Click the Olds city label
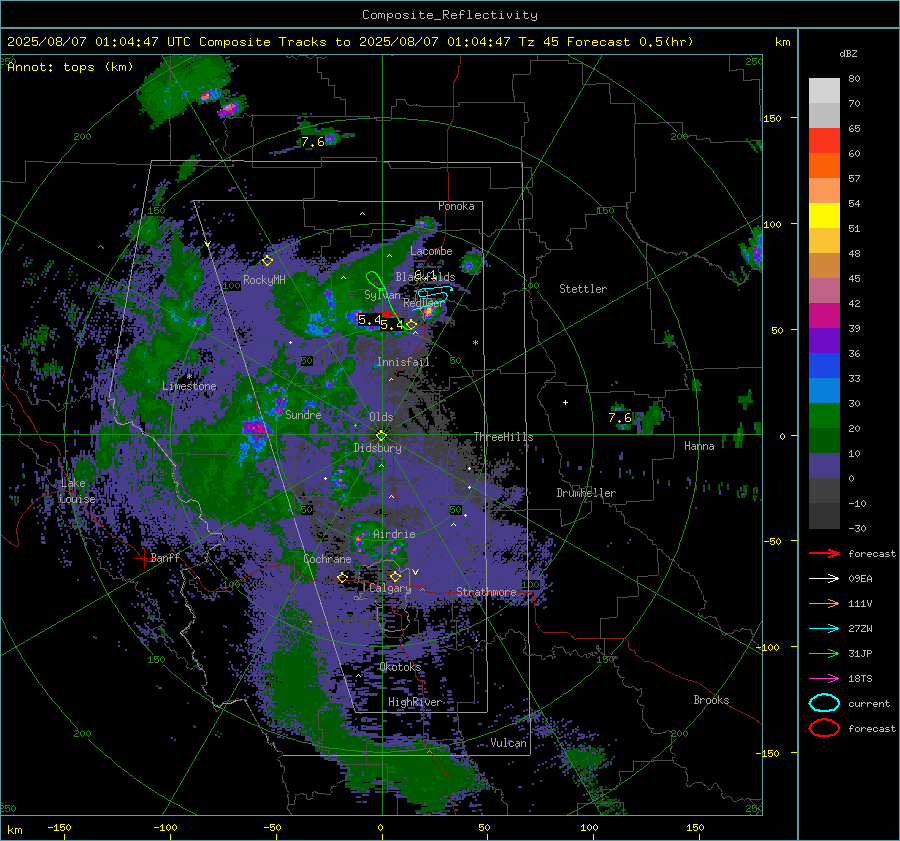This screenshot has width=900, height=841. click(381, 417)
